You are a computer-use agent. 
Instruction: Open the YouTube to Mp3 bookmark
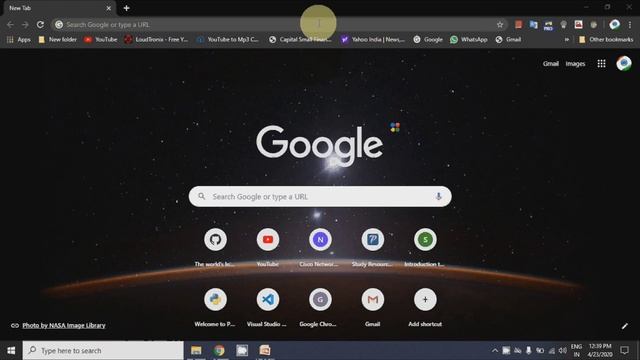pyautogui.click(x=228, y=40)
